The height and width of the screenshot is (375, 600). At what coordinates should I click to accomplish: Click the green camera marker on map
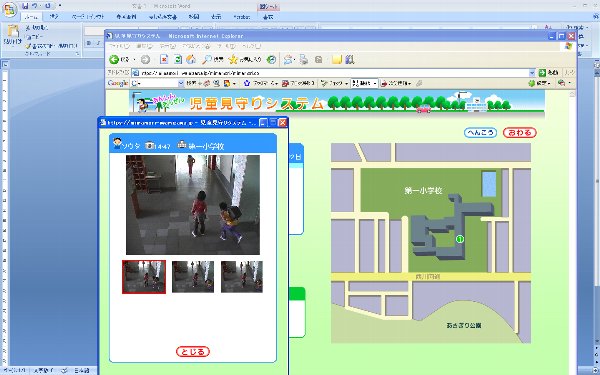point(460,239)
